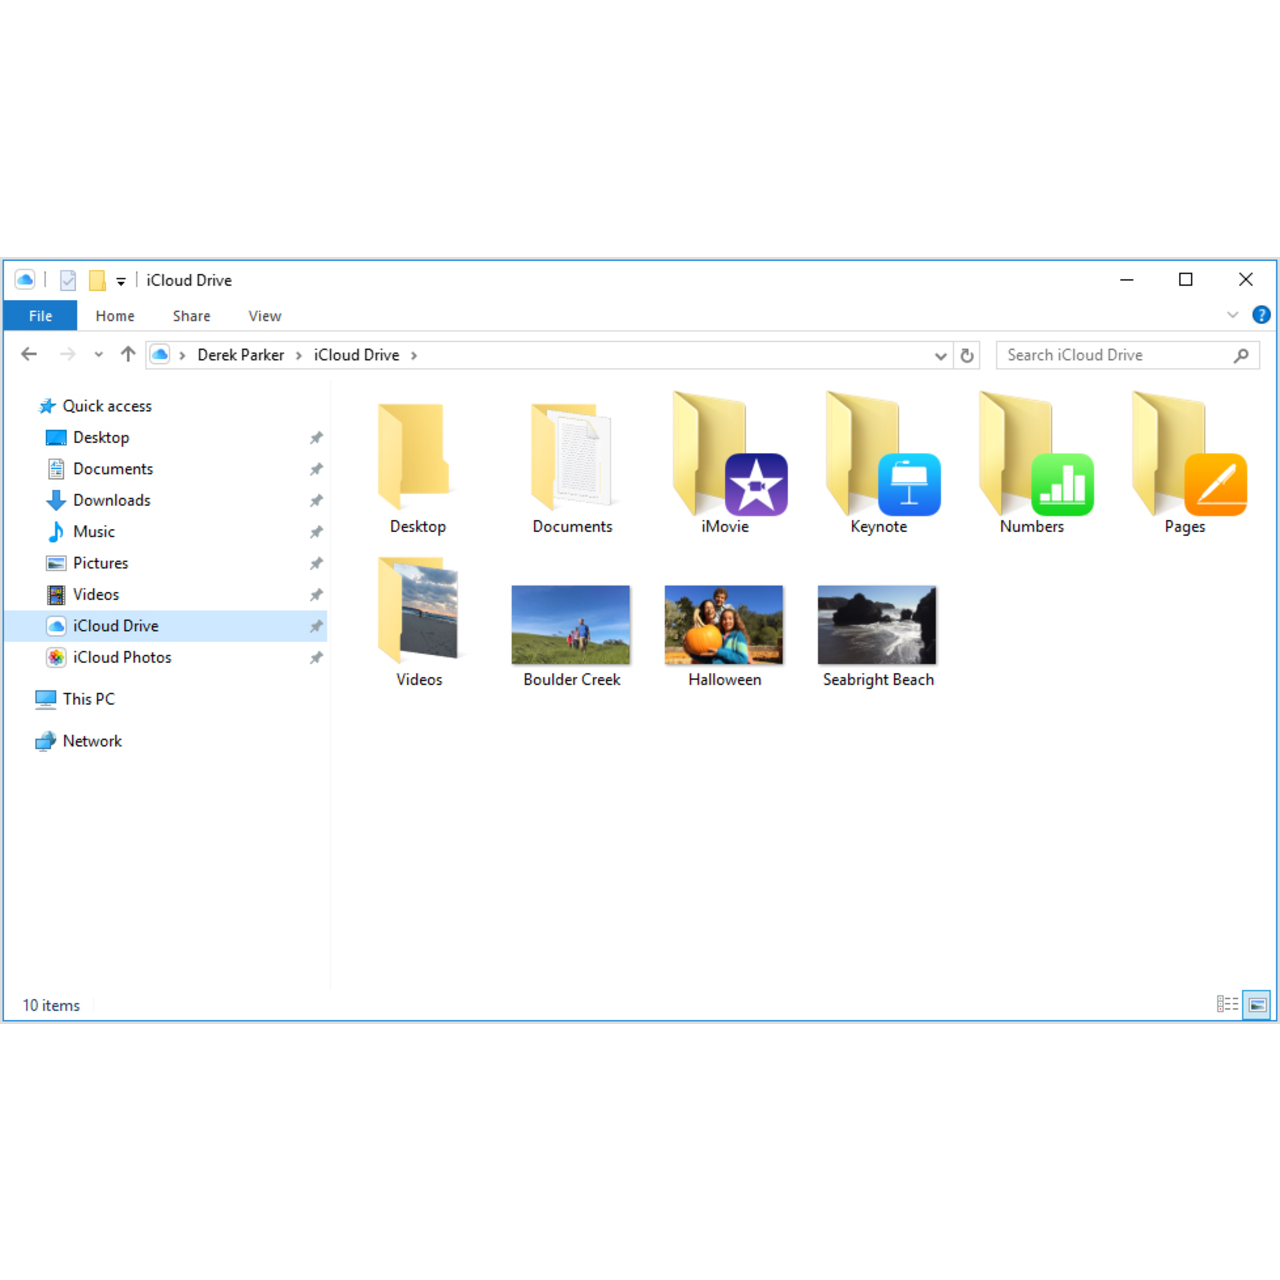Switch to details view in status bar
Image resolution: width=1280 pixels, height=1280 pixels.
[1227, 1005]
